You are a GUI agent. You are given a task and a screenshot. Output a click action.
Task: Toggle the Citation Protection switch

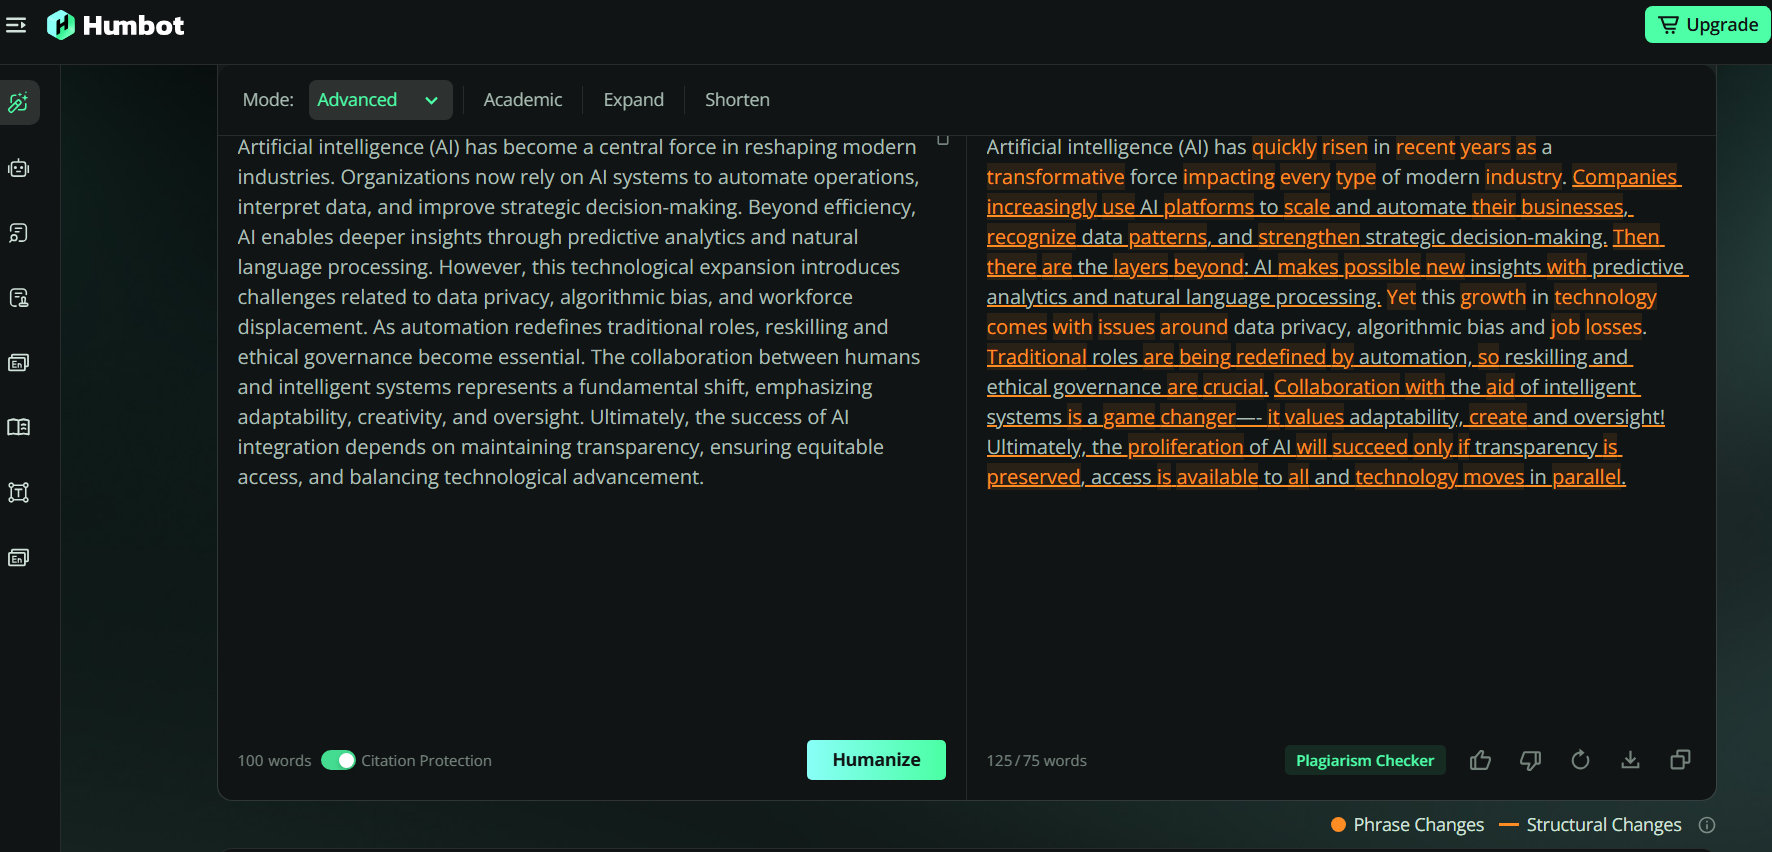[338, 760]
